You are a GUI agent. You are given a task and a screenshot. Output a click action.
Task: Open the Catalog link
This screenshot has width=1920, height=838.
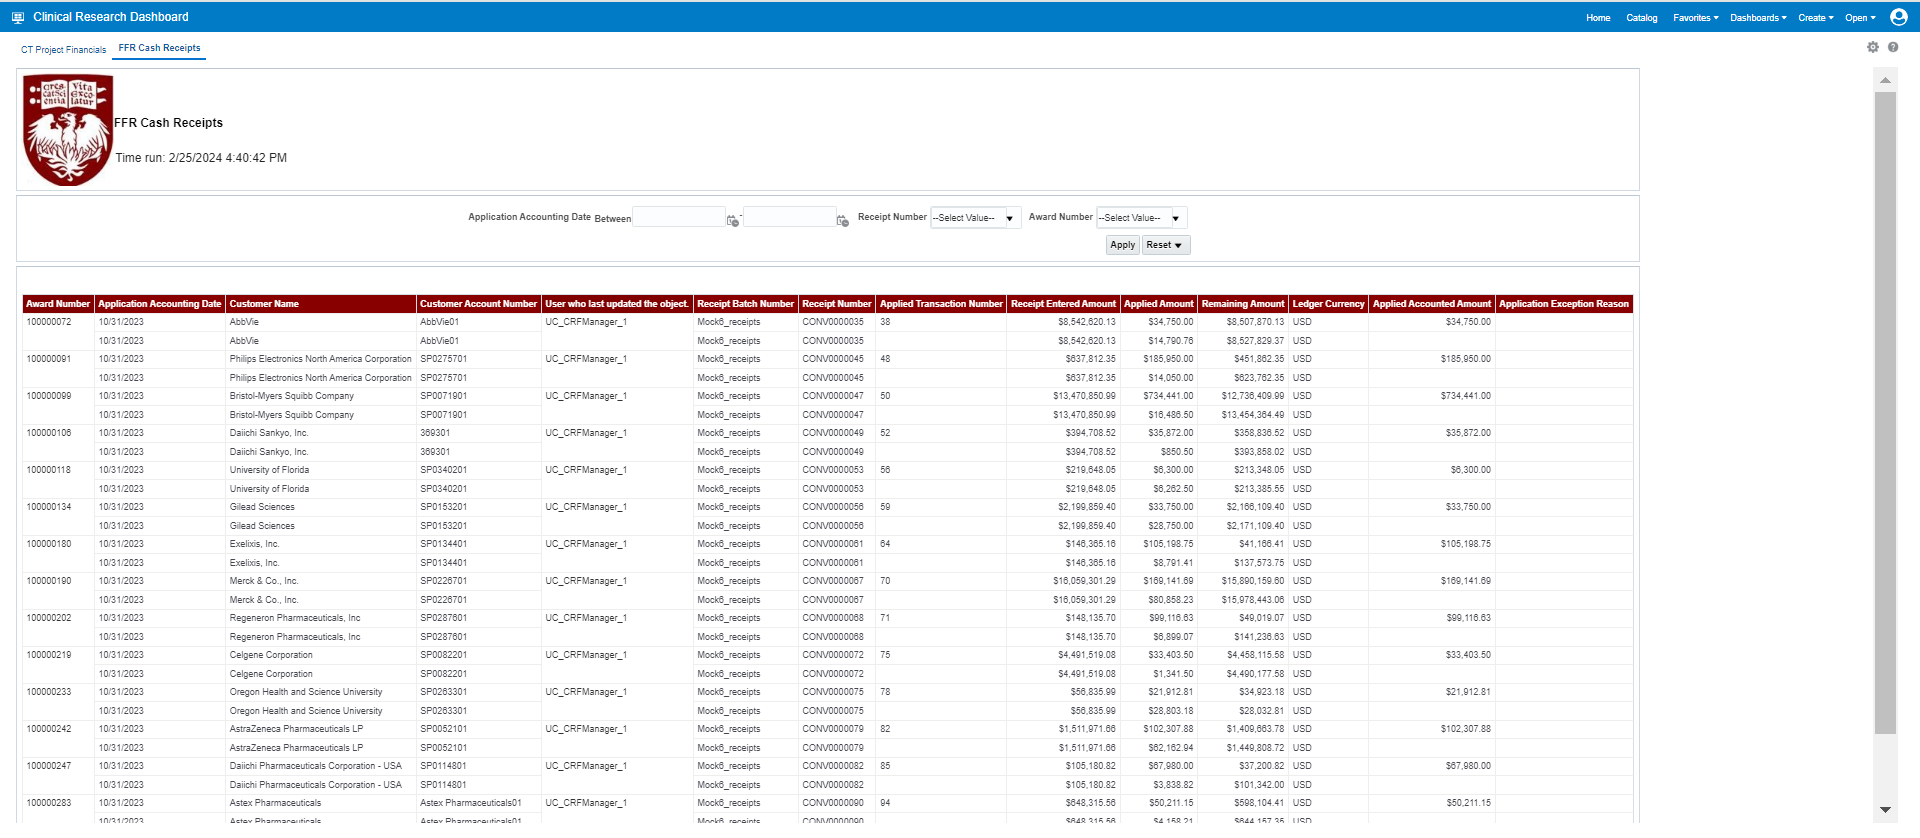[x=1641, y=18]
